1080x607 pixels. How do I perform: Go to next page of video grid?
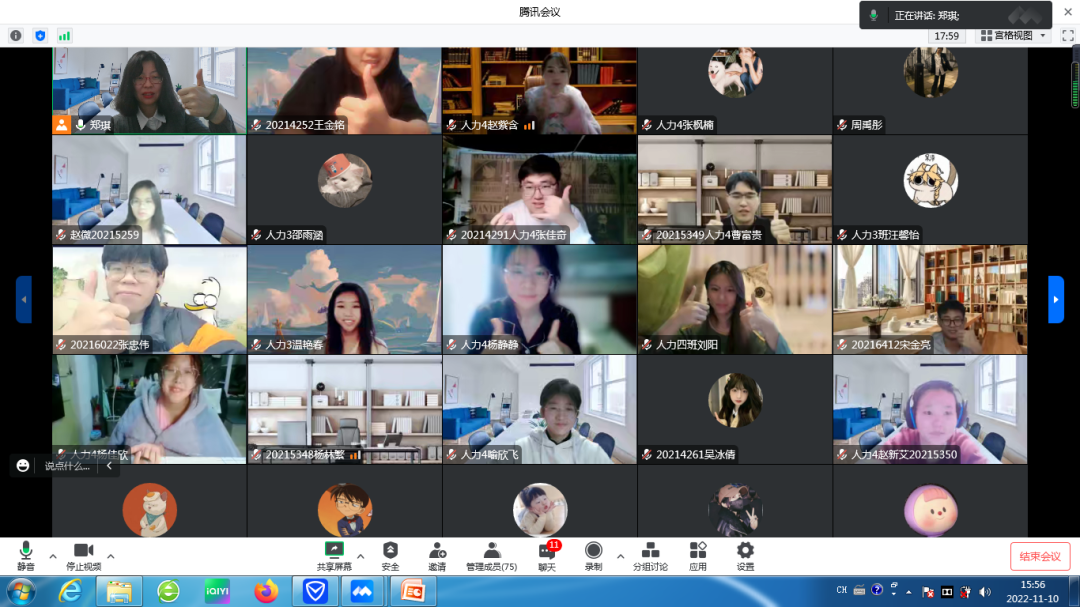coord(1055,299)
